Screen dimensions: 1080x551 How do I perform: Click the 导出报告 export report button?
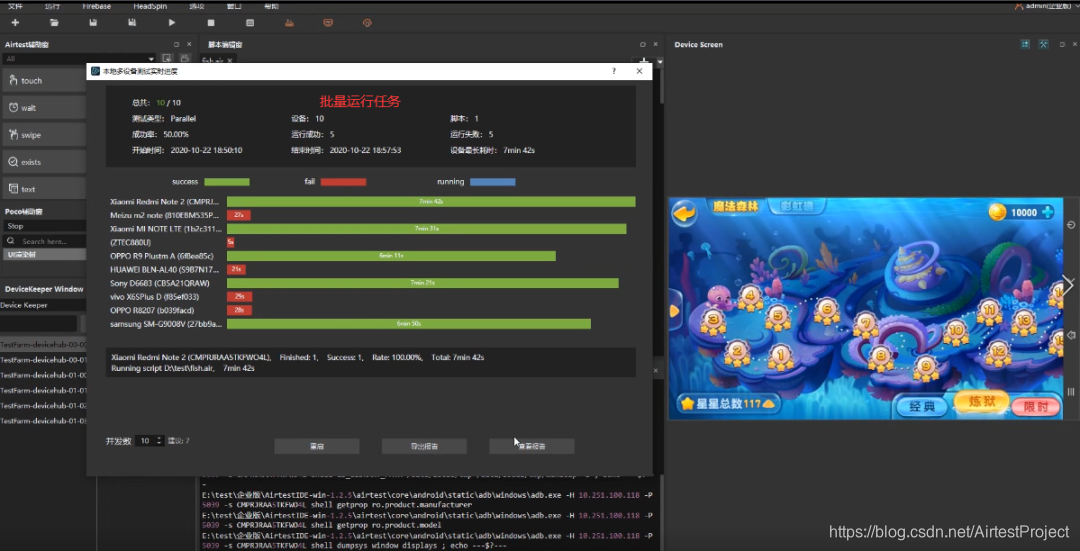[424, 446]
